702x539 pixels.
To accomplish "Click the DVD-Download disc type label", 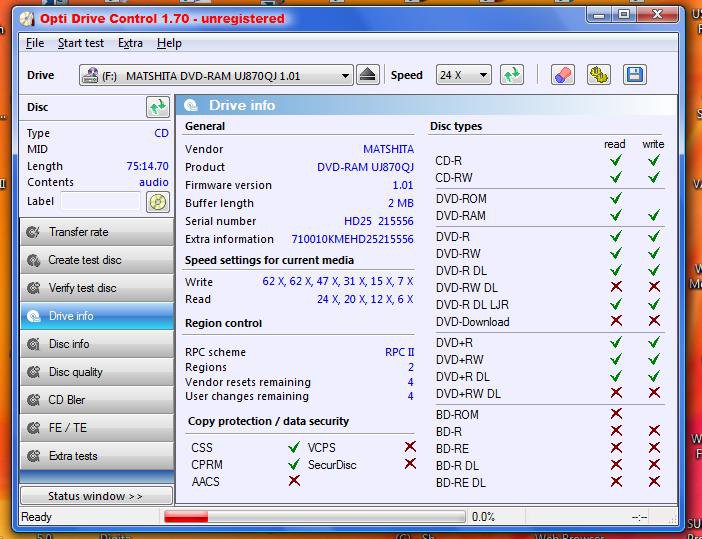I will pos(472,322).
